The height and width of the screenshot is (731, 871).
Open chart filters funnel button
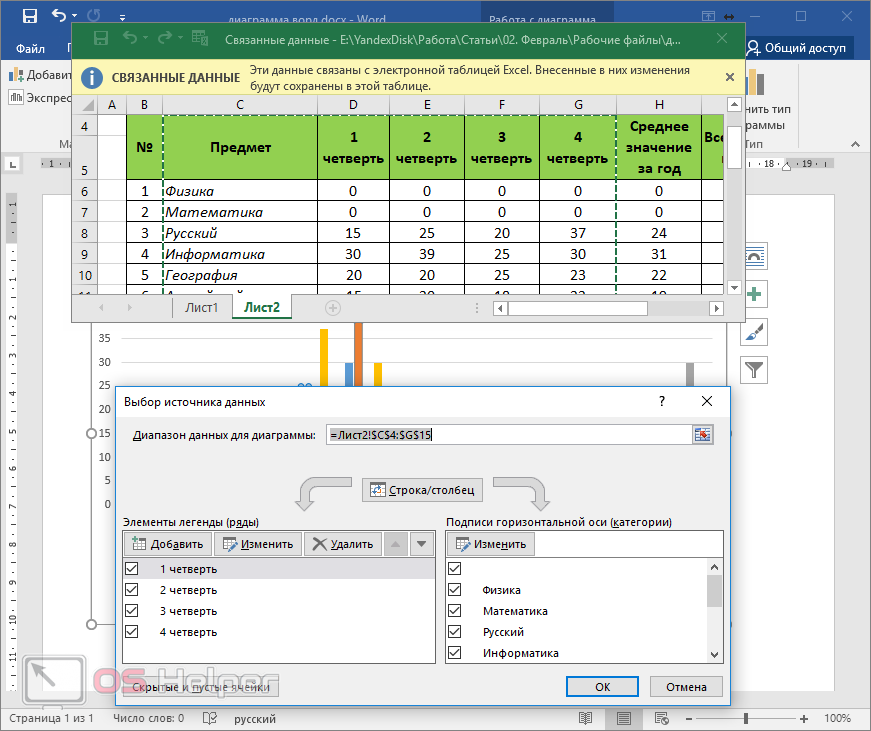[754, 371]
